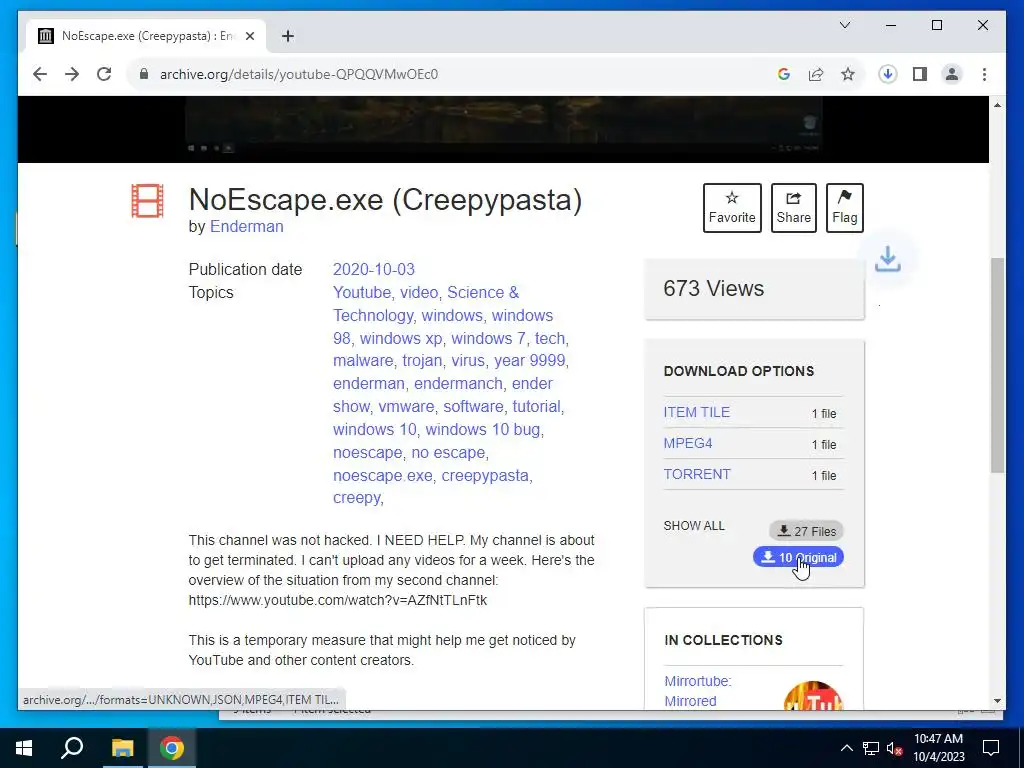This screenshot has height=768, width=1024.
Task: Open the creepypasta topic link
Action: 485,475
